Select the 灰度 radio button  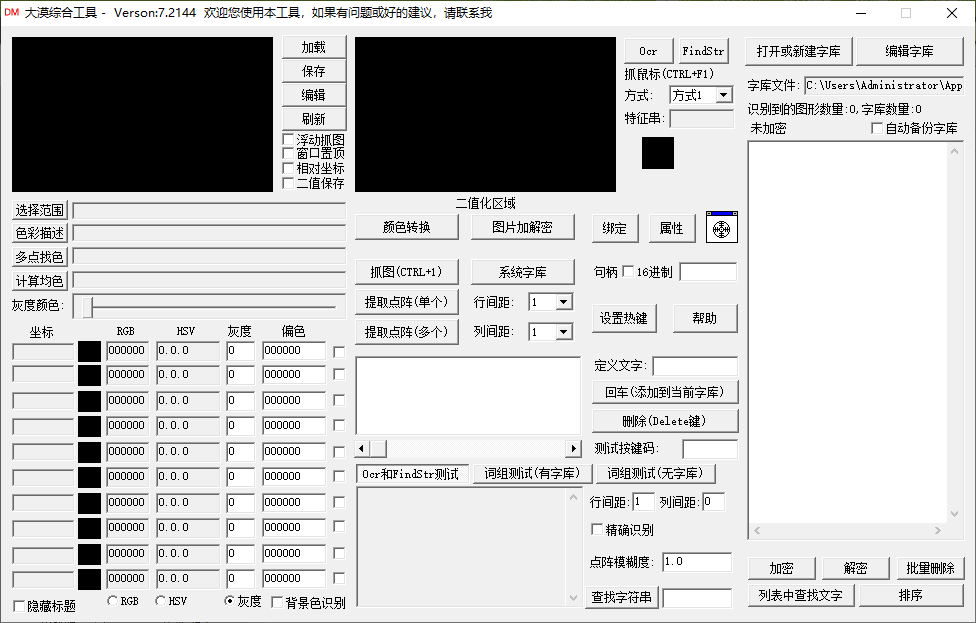click(x=229, y=601)
